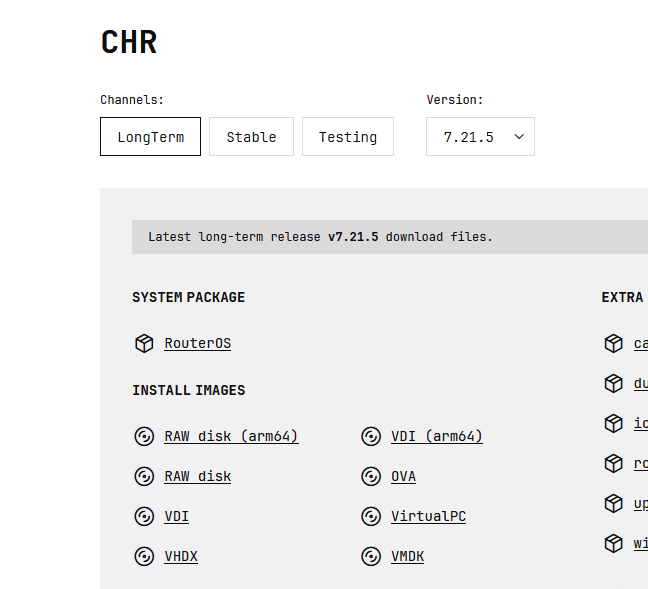This screenshot has height=589, width=648.
Task: Click the disc icon beside RAW disk (arm64)
Action: coord(144,436)
